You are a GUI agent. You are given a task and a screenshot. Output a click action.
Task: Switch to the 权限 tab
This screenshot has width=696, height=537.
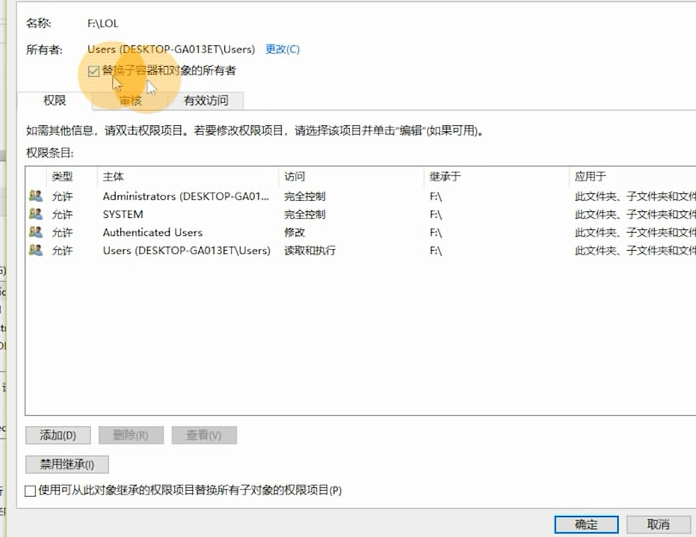pos(54,101)
